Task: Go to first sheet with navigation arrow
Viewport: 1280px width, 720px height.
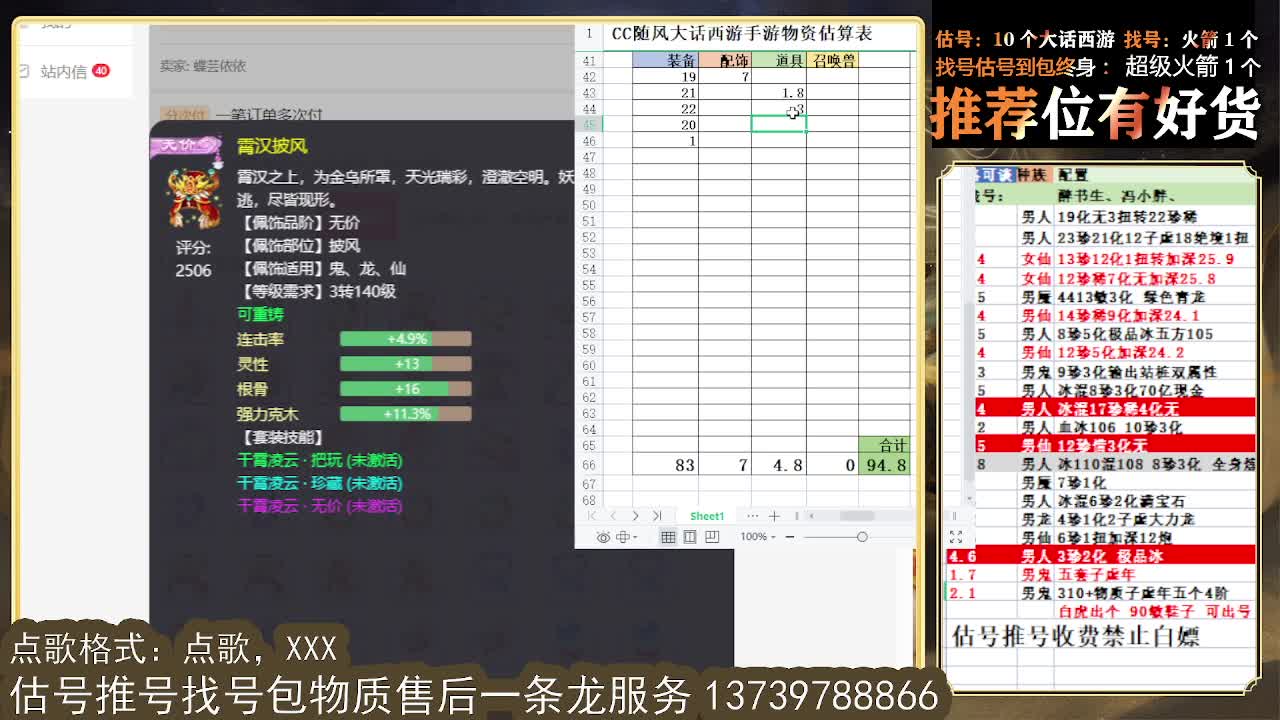Action: coord(592,516)
